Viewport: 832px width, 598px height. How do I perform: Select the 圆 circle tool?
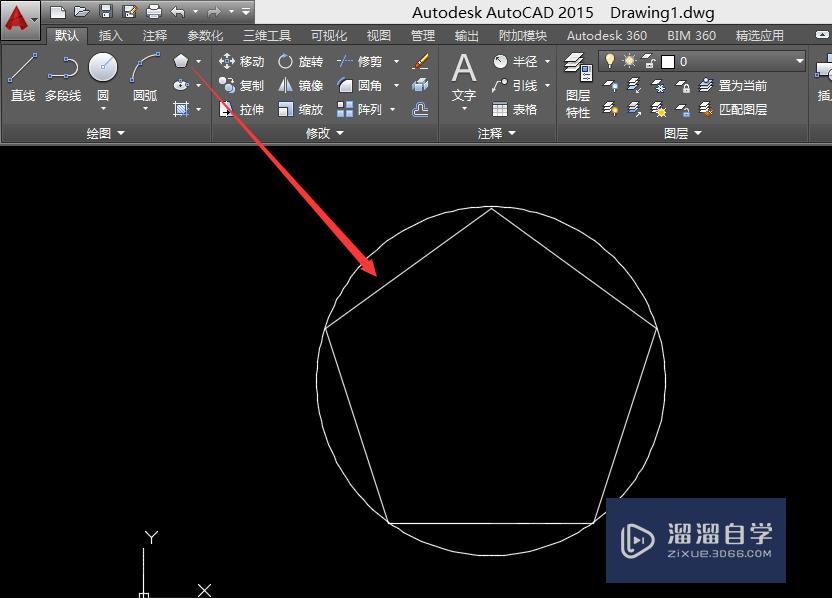coord(103,77)
